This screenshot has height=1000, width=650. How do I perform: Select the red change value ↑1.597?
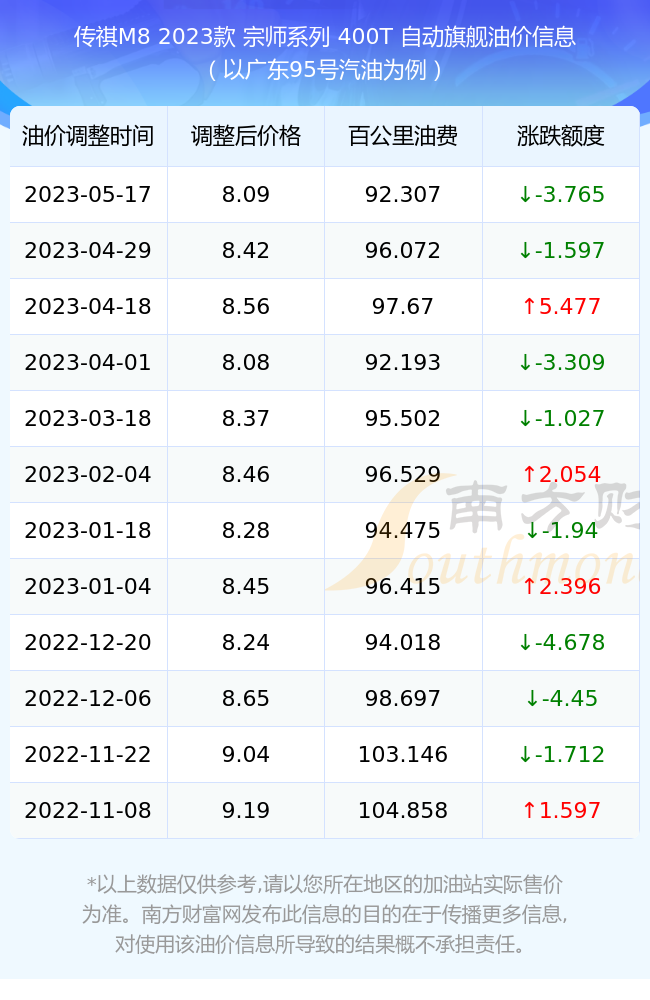pos(561,811)
